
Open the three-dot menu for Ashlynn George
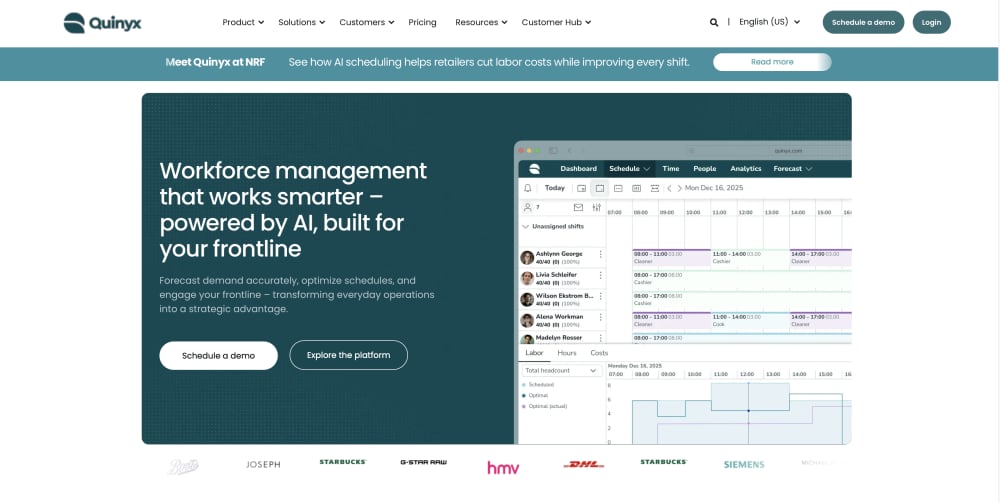point(600,254)
